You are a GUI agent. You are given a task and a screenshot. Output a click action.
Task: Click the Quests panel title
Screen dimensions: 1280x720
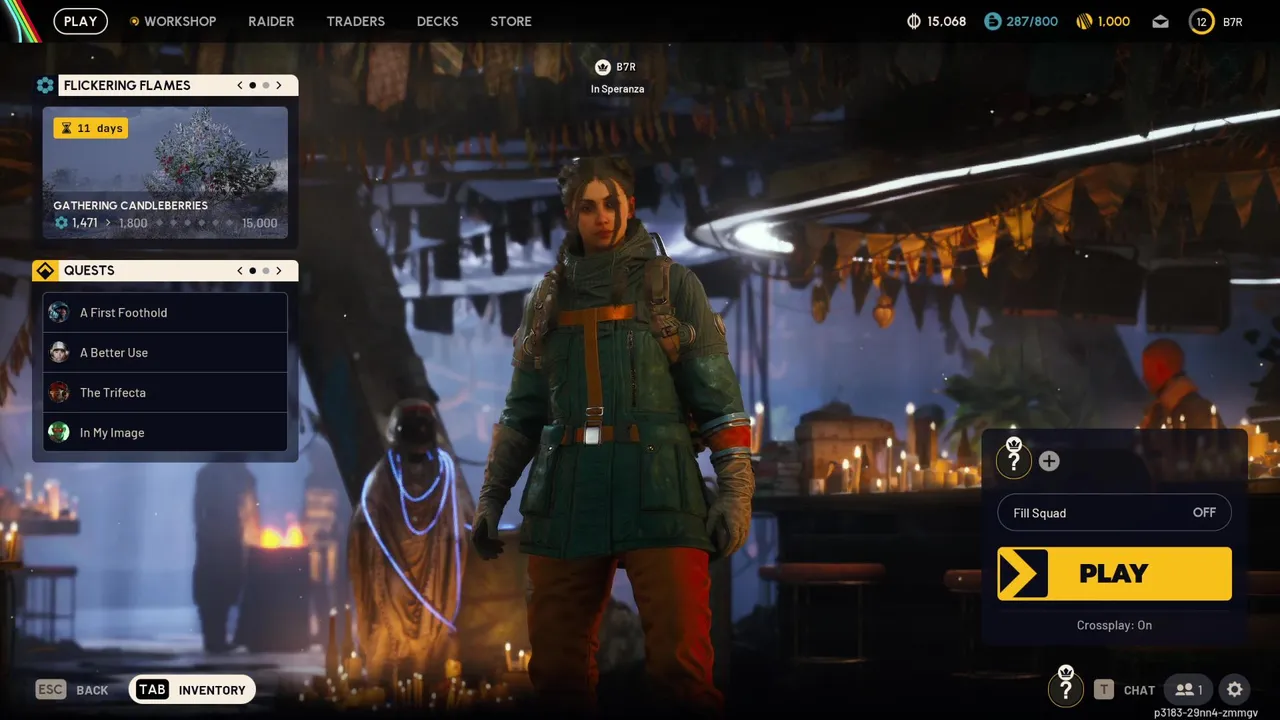coord(89,270)
